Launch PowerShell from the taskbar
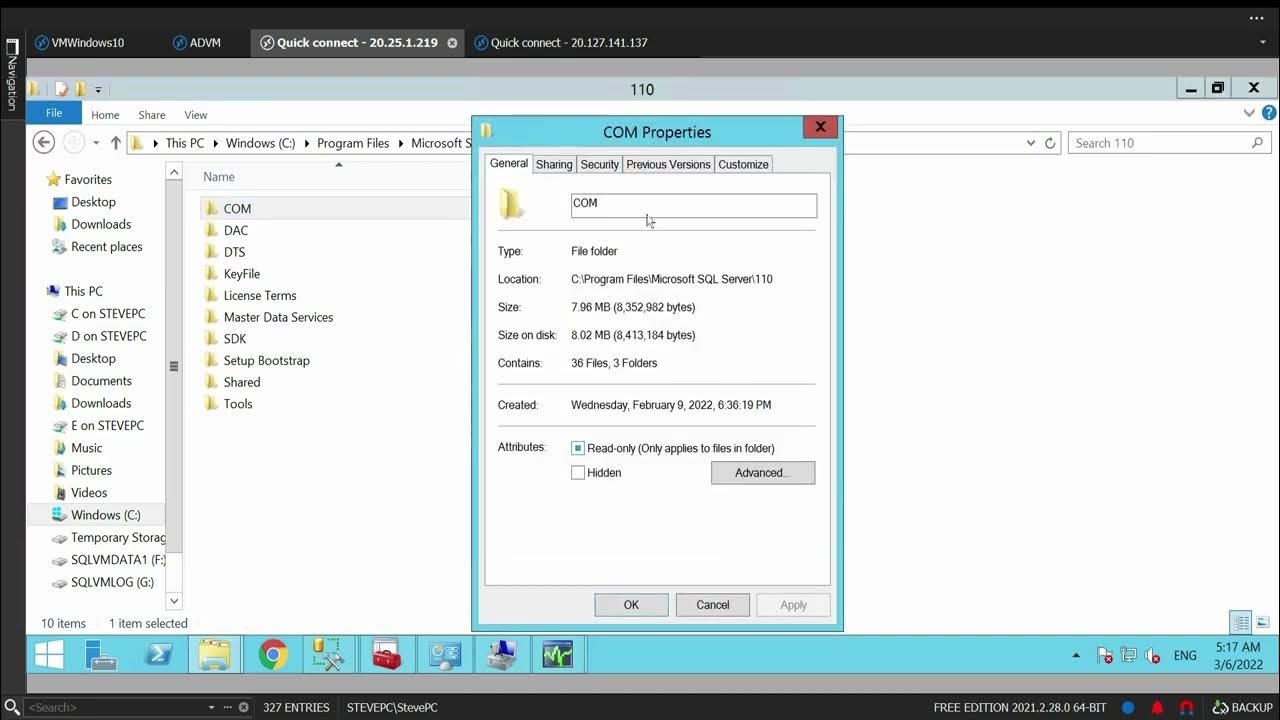1280x720 pixels. (x=158, y=655)
